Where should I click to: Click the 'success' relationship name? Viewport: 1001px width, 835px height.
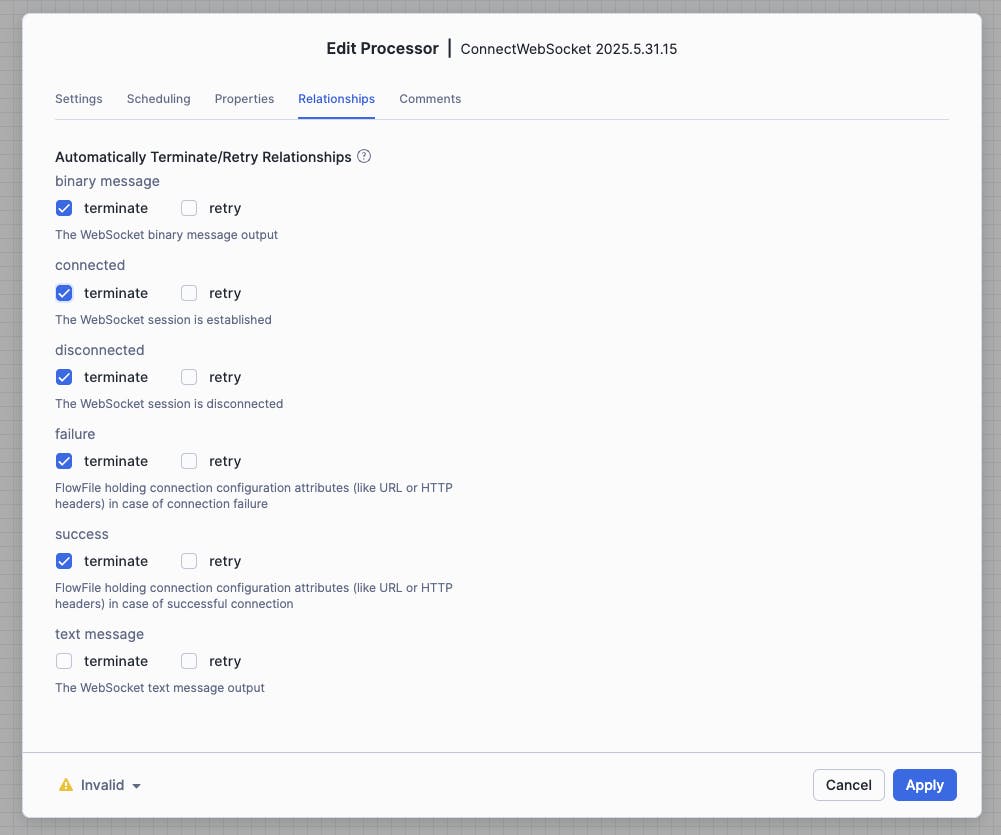(x=82, y=534)
